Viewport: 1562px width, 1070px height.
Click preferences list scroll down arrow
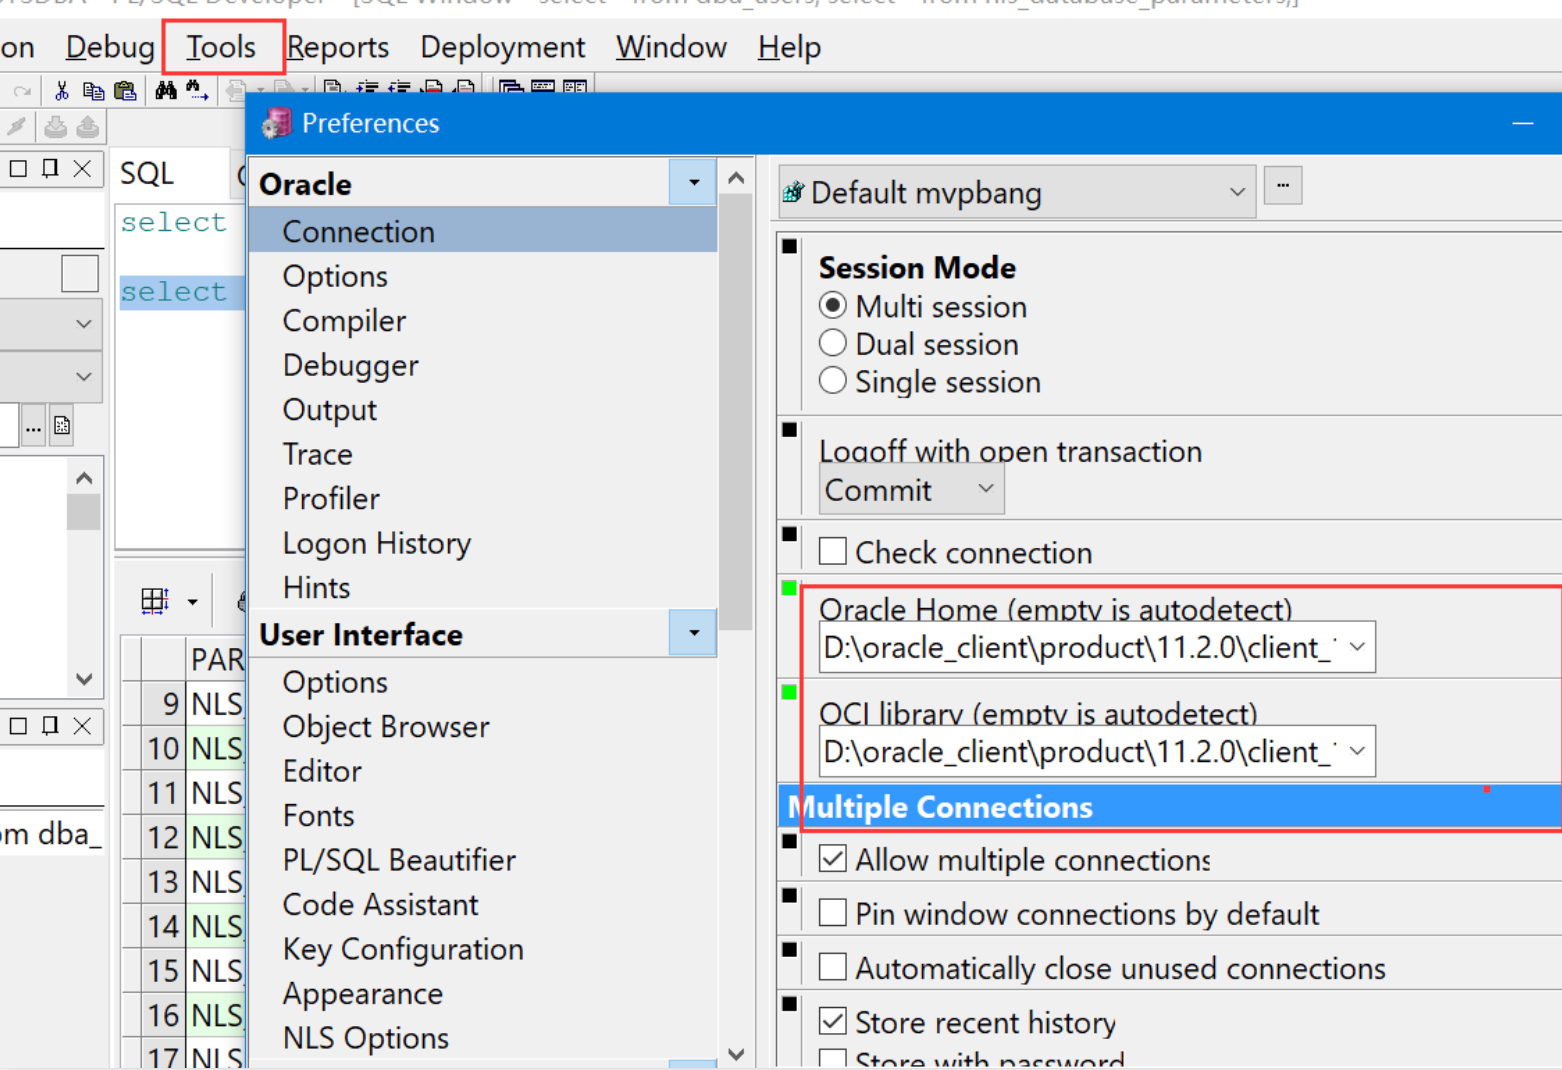point(736,1054)
